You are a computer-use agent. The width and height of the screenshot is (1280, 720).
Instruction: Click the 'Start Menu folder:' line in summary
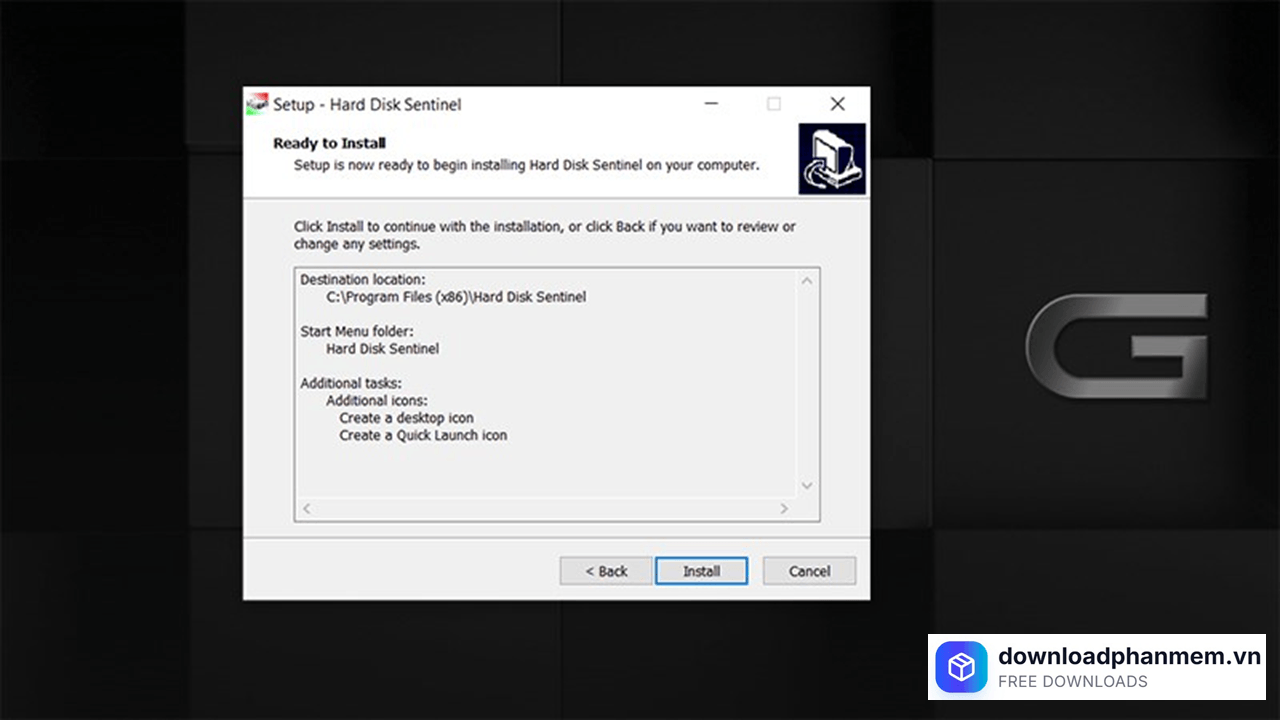357,331
